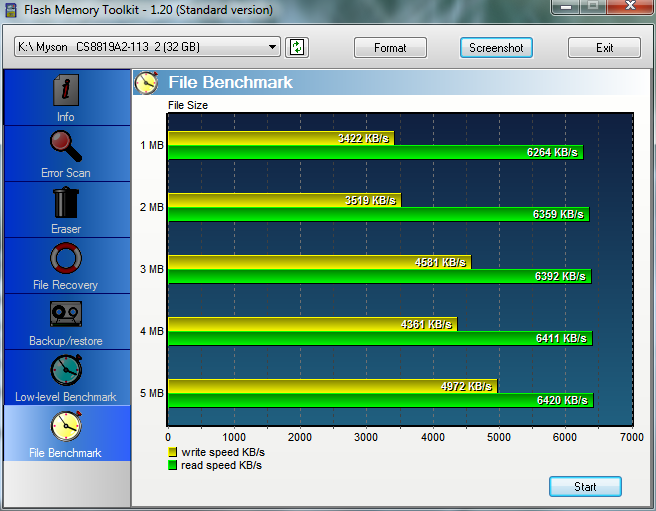The width and height of the screenshot is (656, 511).
Task: Click the Exit button
Action: pyautogui.click(x=604, y=48)
